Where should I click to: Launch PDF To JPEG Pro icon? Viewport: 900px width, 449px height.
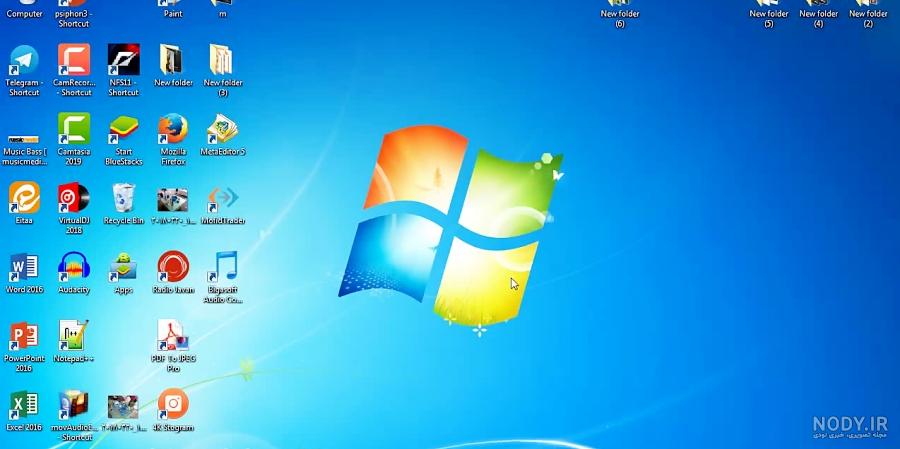173,335
